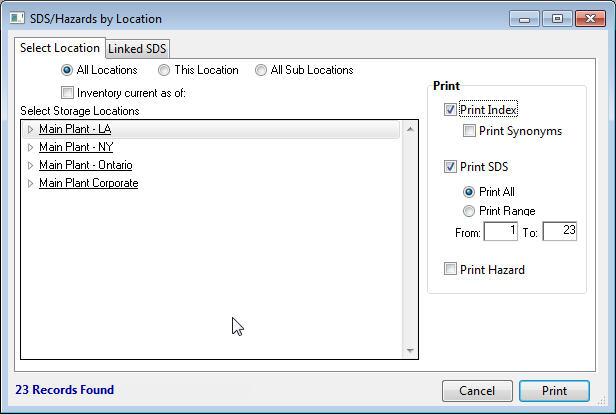Click the Cancel button
Image resolution: width=616 pixels, height=414 pixels.
coord(477,391)
